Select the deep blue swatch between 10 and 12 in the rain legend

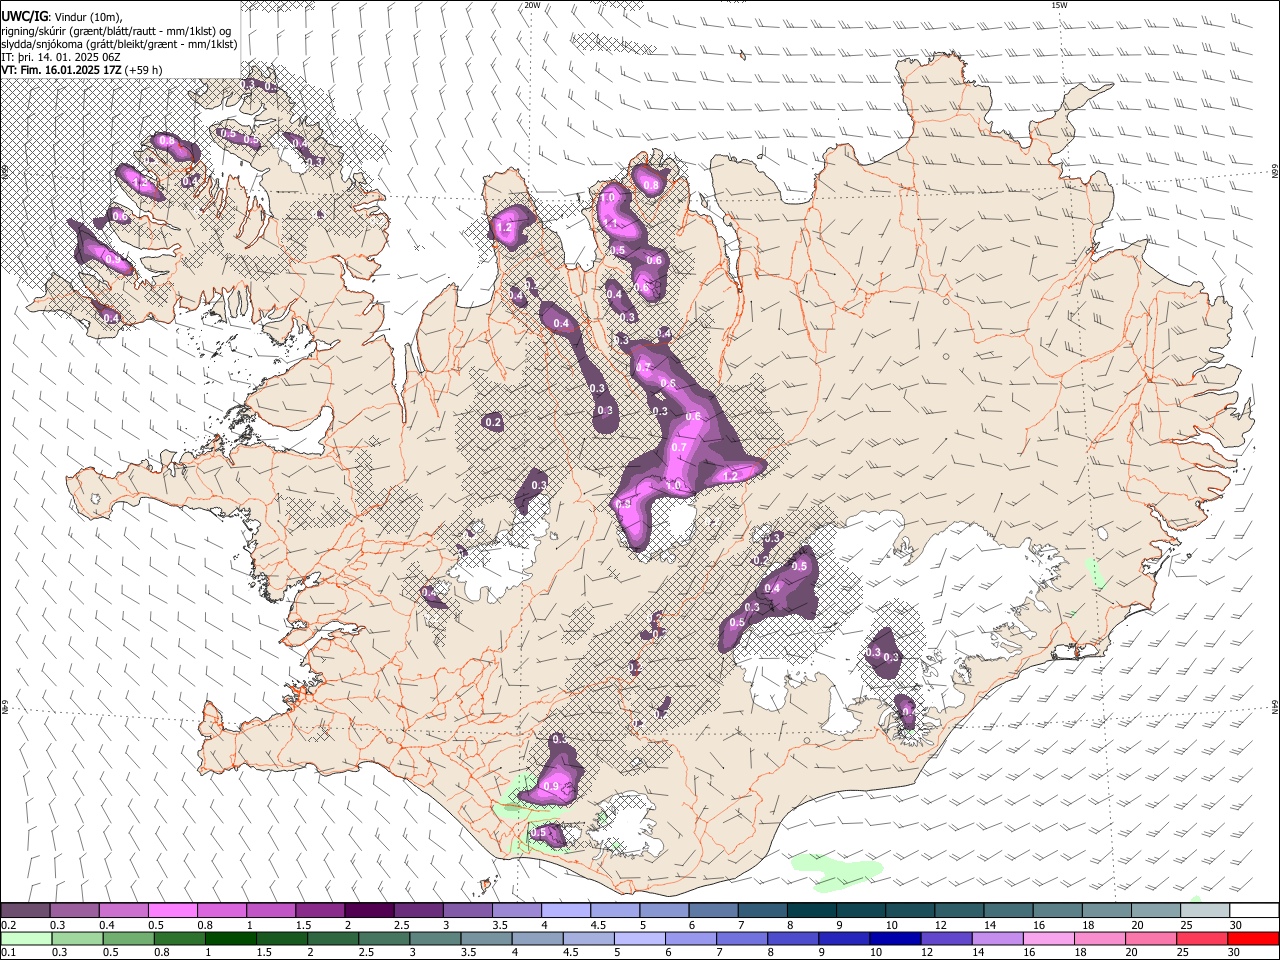(x=894, y=938)
